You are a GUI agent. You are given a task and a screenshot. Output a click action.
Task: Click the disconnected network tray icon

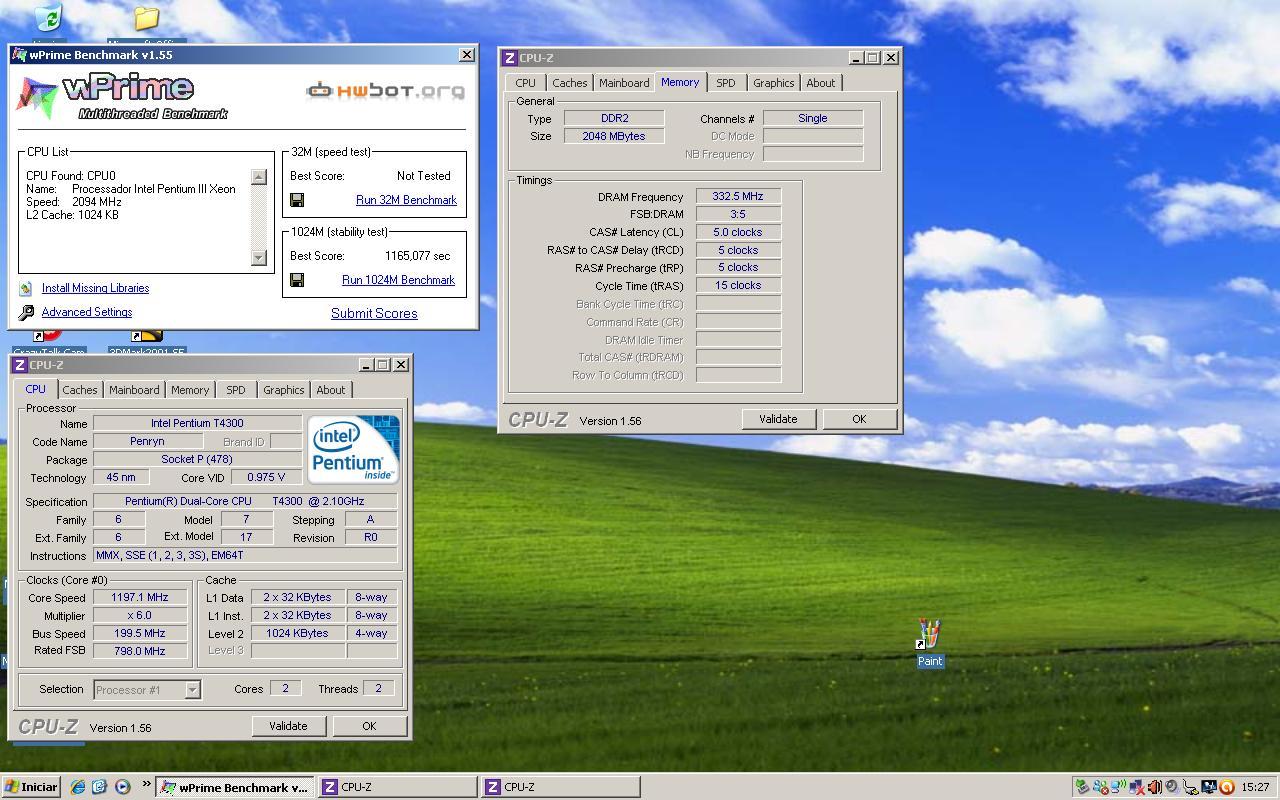1137,787
